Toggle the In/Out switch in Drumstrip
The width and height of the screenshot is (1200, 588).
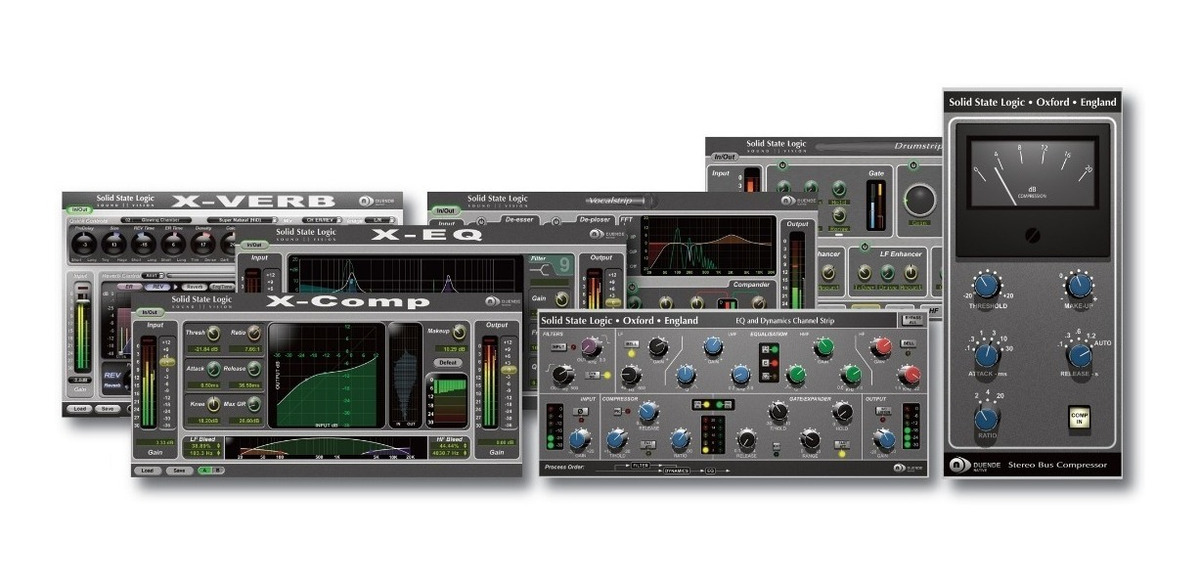click(x=724, y=157)
